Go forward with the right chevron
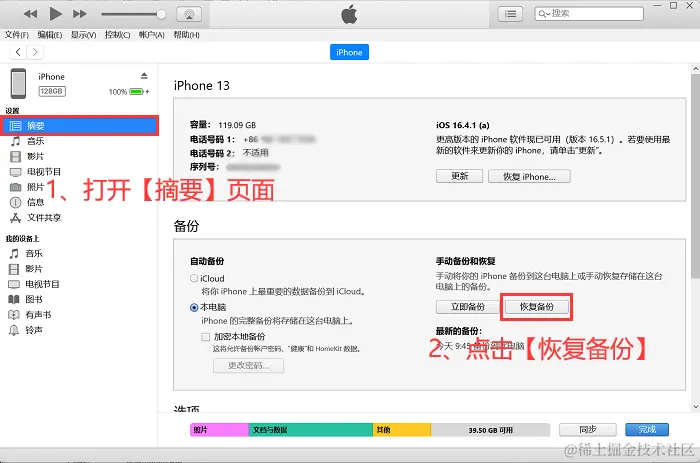Viewport: 700px width, 463px height. (35, 52)
